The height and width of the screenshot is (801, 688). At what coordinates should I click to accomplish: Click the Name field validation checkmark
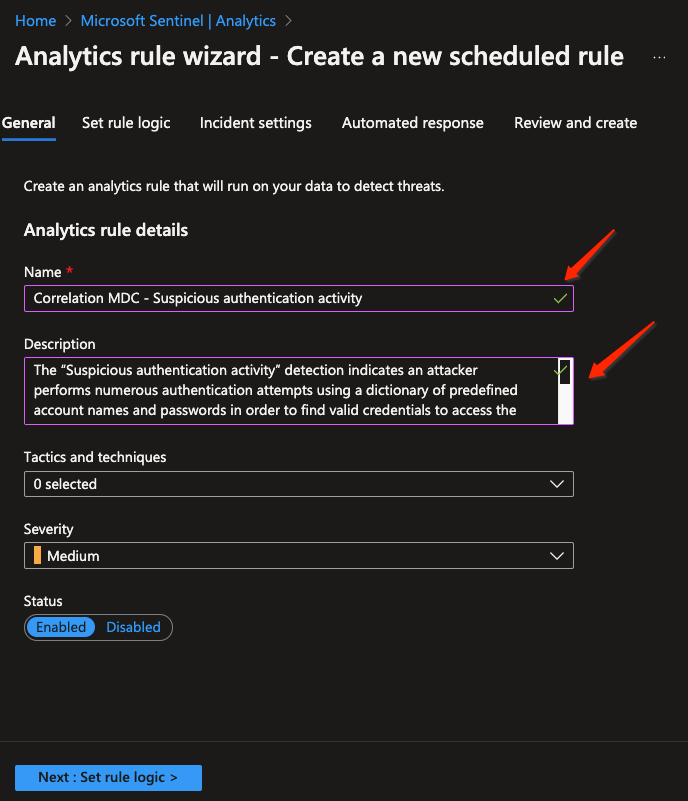560,298
